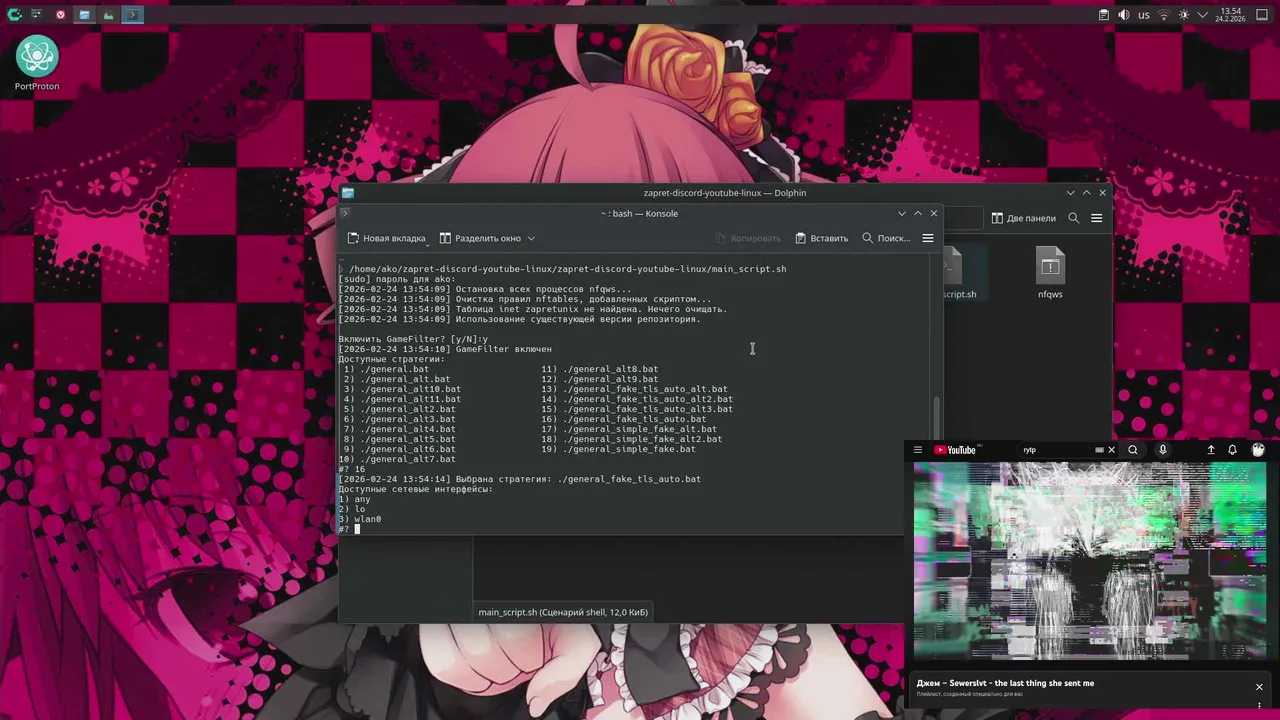Click terminal line '19) ./general_simple_fake.bat'

[x=618, y=449]
